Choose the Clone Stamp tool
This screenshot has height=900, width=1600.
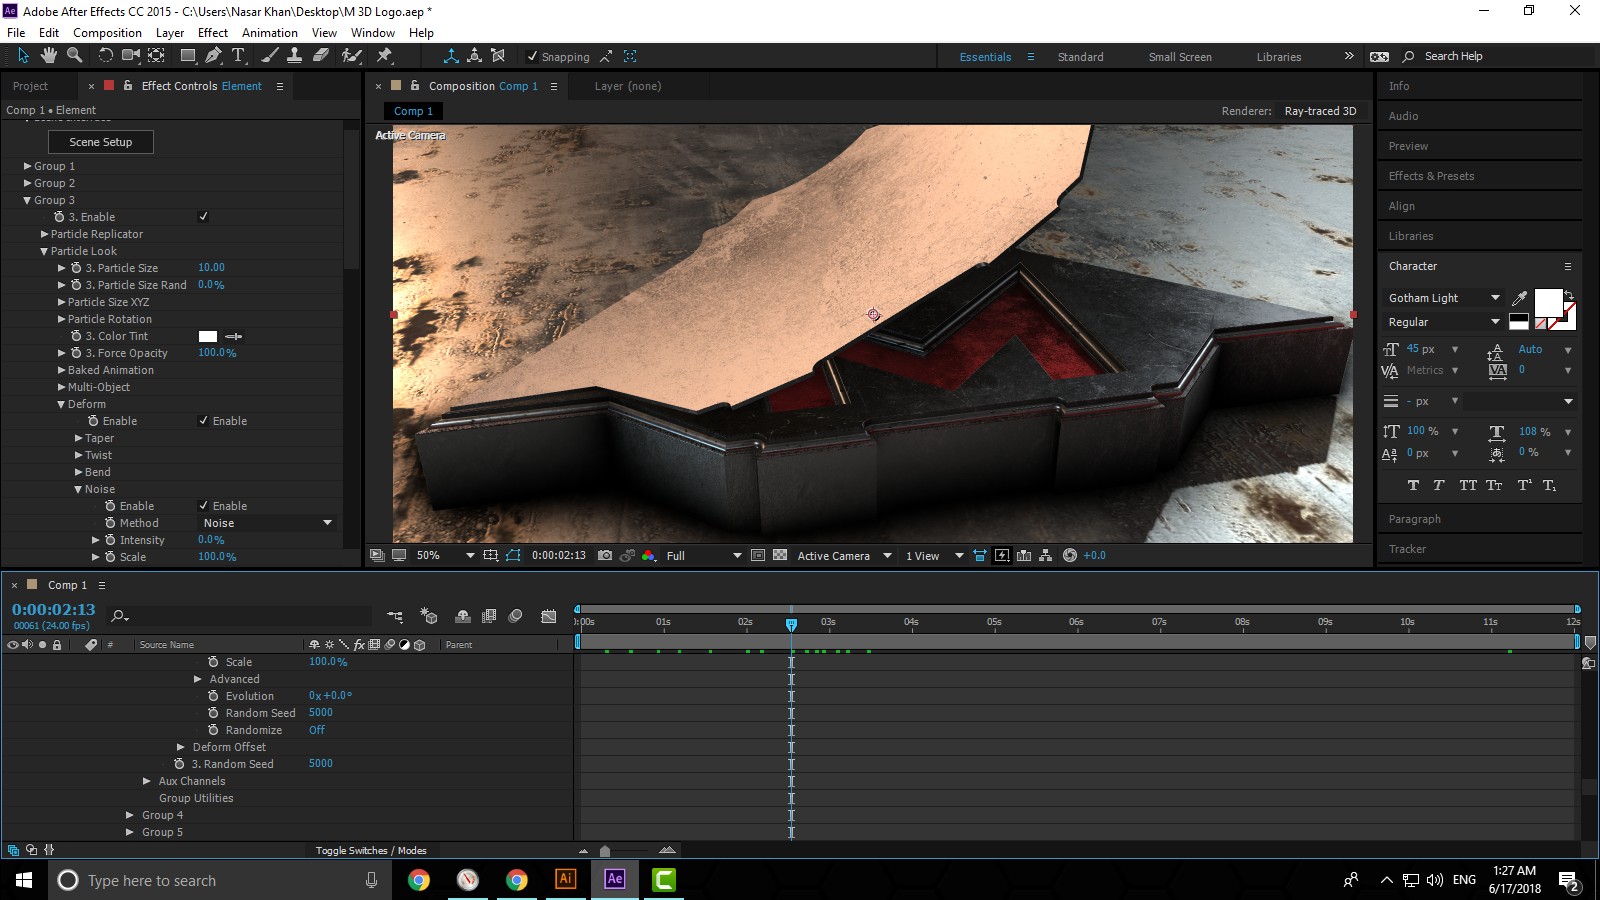coord(295,56)
